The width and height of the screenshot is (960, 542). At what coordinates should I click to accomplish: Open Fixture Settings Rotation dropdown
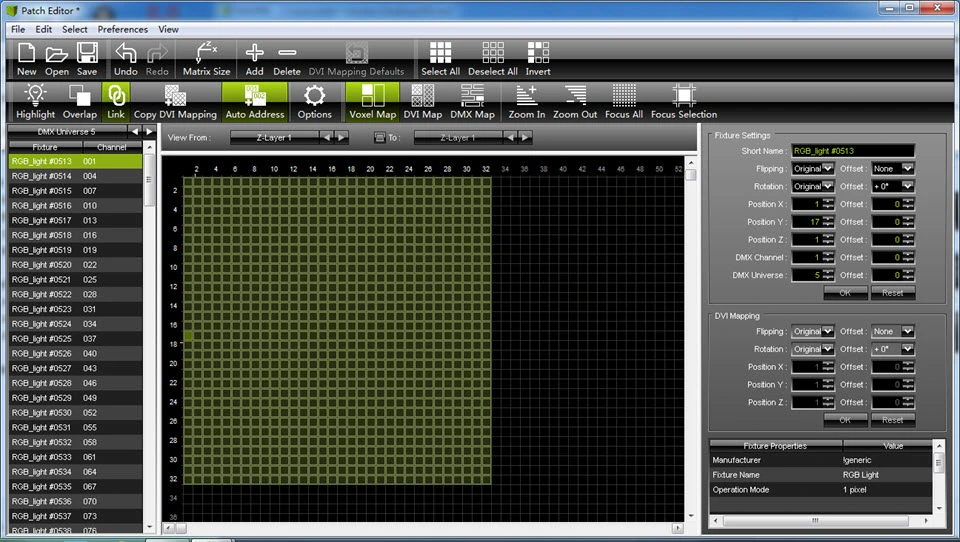812,186
